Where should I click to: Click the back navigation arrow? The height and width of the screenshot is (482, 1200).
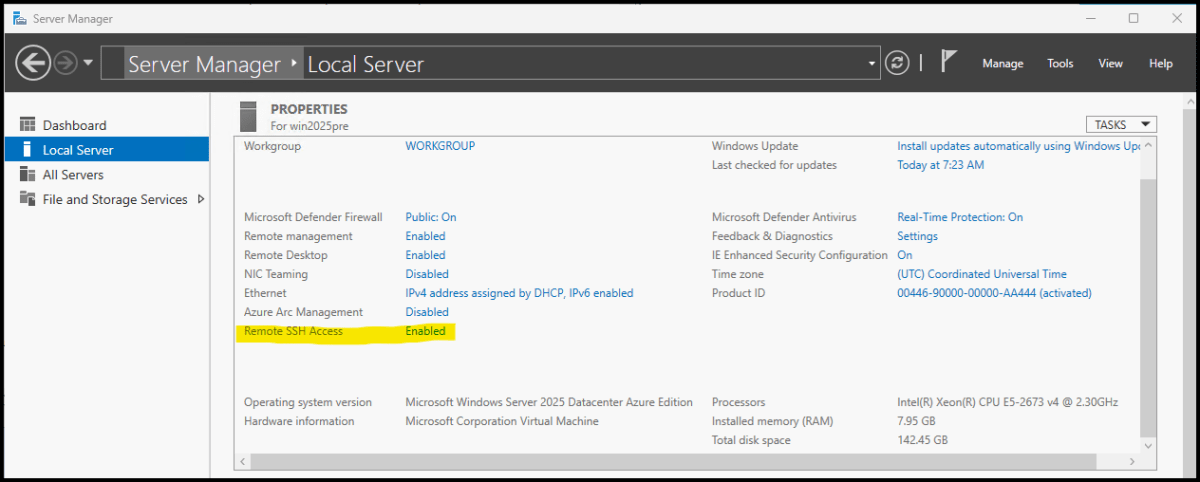coord(33,63)
